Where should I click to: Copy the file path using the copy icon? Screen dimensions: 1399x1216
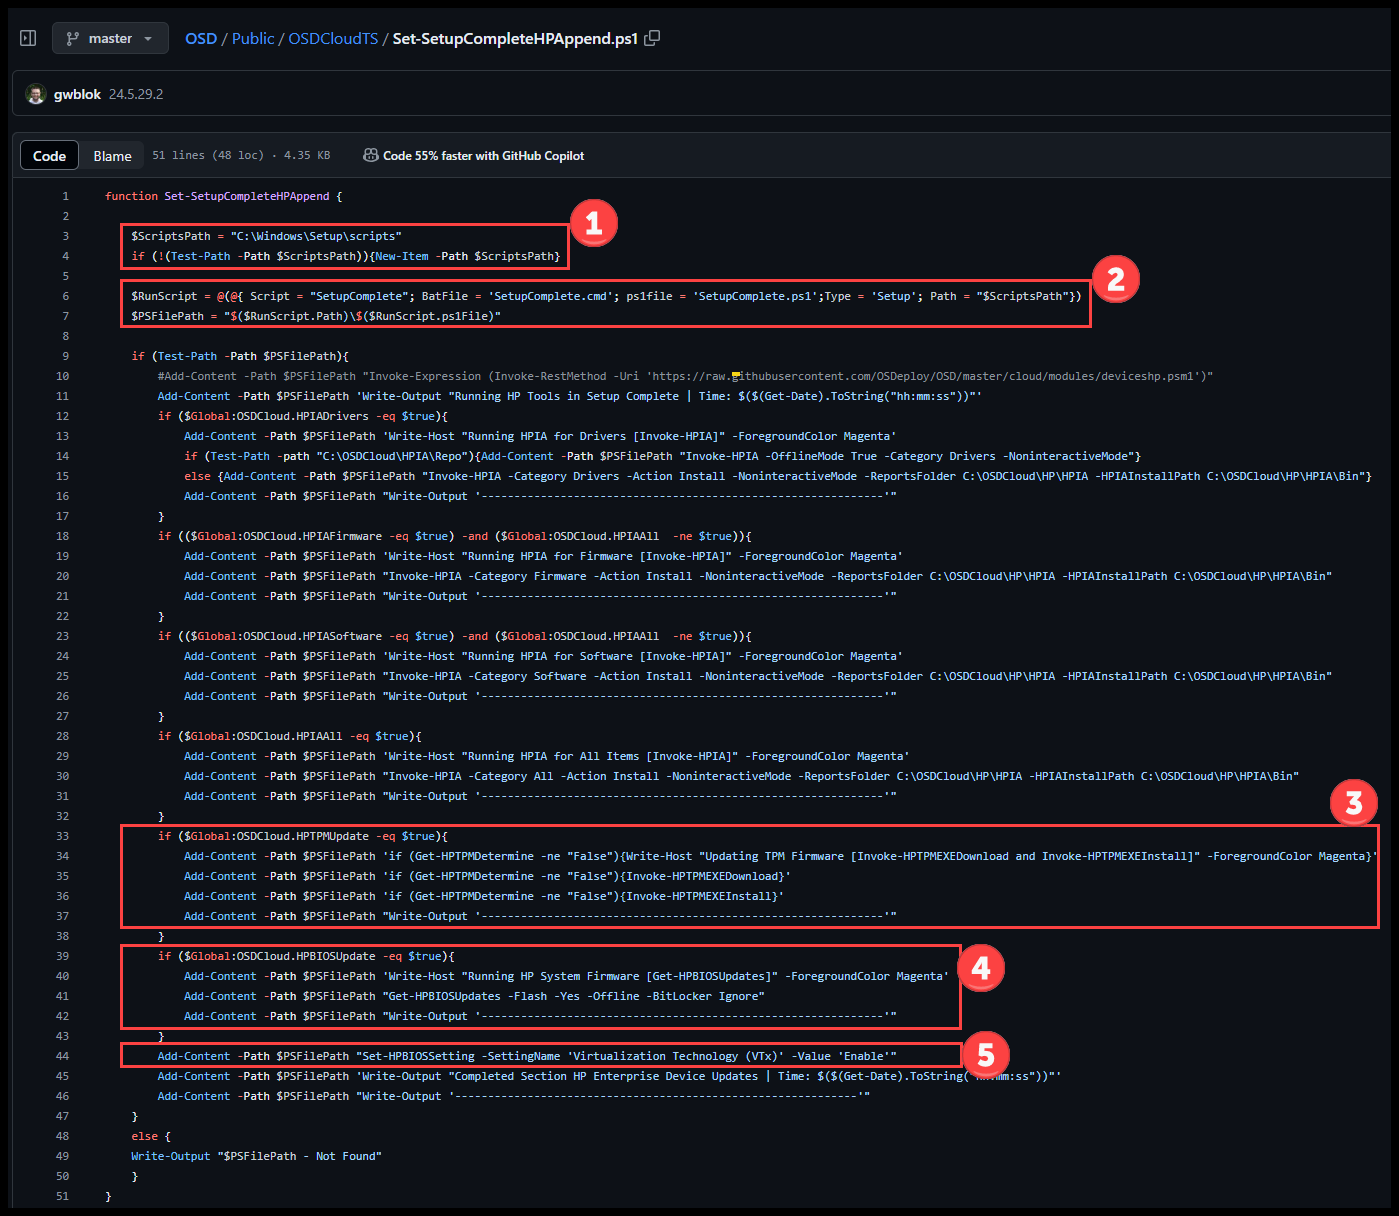(652, 38)
